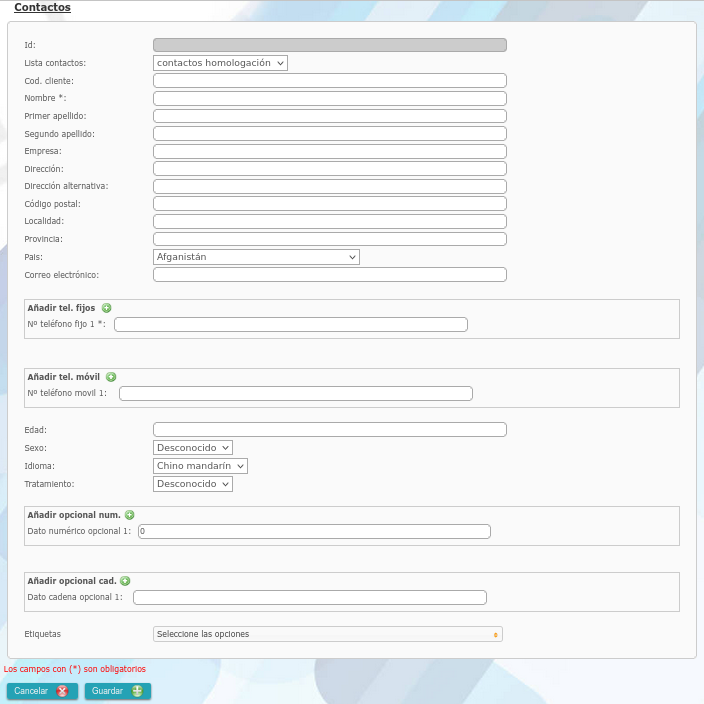Image resolution: width=704 pixels, height=704 pixels.
Task: Add another mobile phone with the plus icon
Action: 111,377
